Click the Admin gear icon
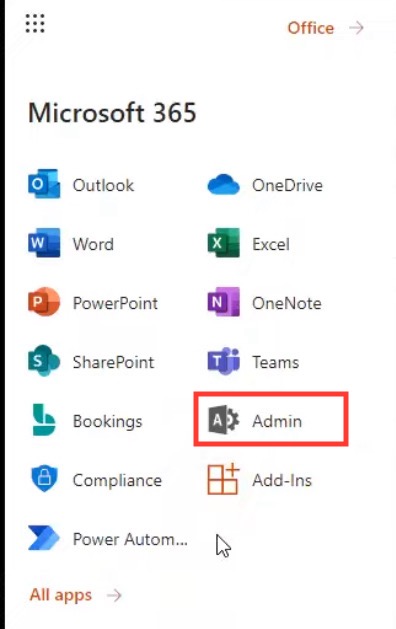 (223, 420)
